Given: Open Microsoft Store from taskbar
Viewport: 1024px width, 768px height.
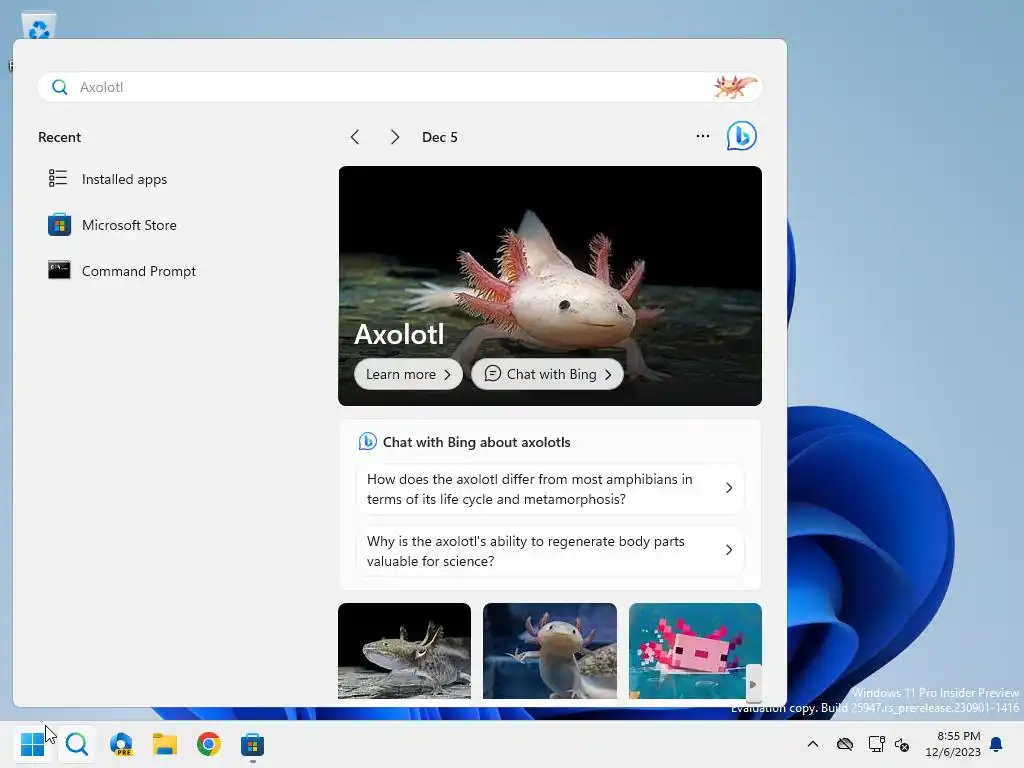Looking at the screenshot, I should pos(252,744).
